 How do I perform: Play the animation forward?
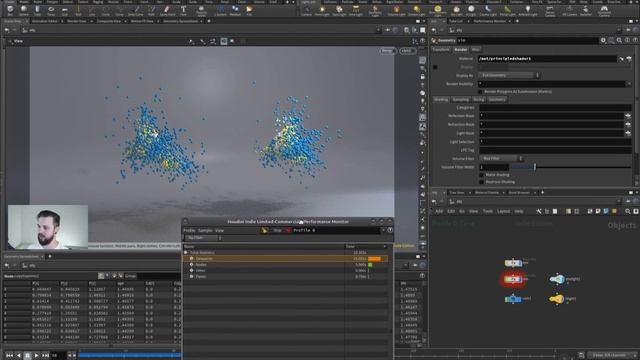click(36, 356)
